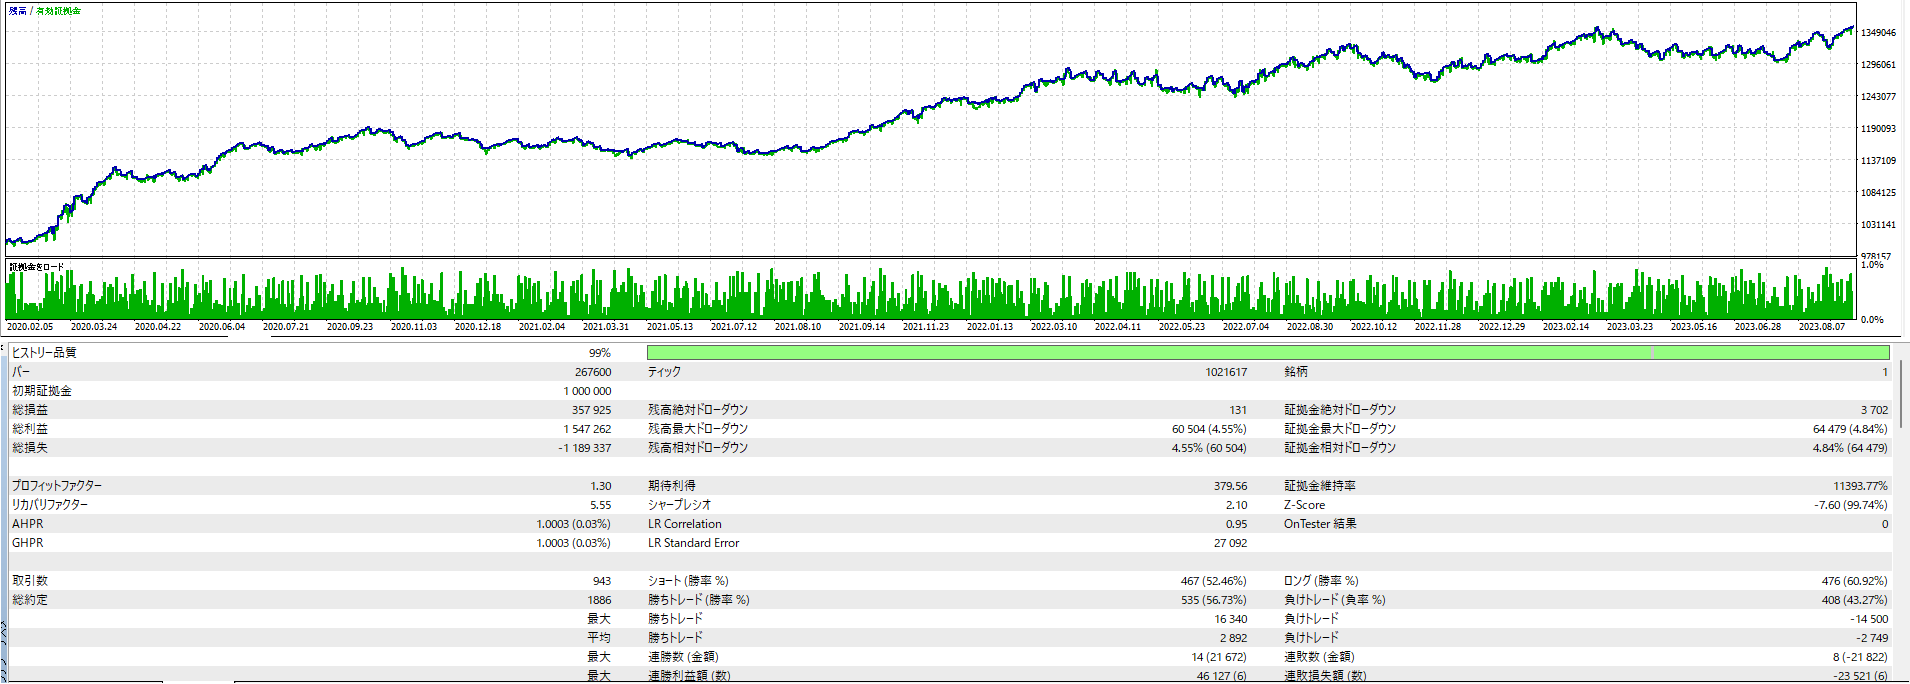The image size is (1910, 684).
Task: Click the 1.0003 (0.03%) value in AHPR row
Action: point(574,524)
